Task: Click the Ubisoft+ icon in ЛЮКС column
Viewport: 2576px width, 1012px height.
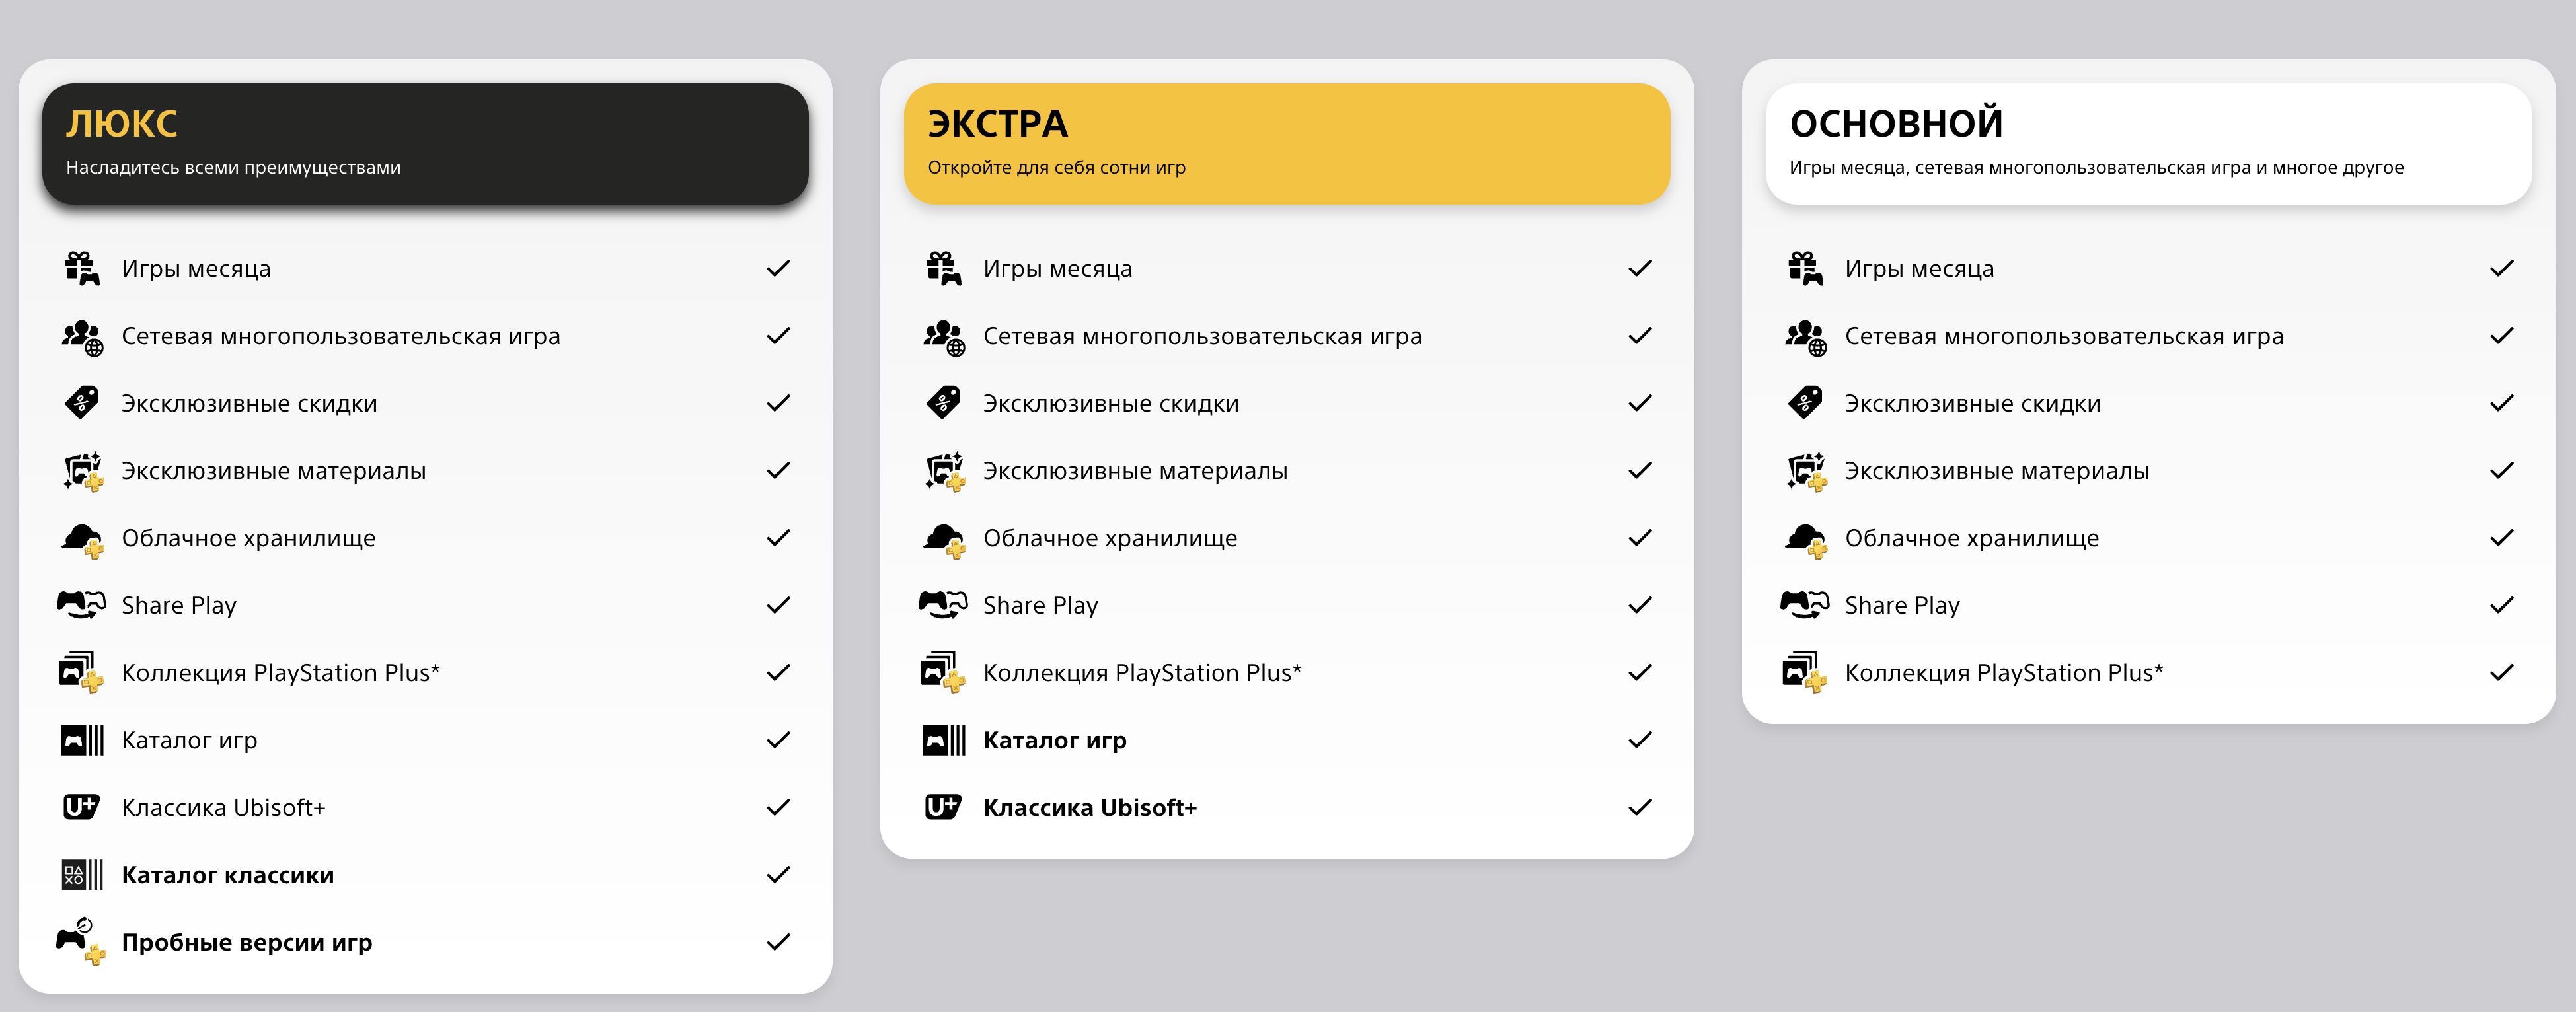Action: (x=81, y=807)
